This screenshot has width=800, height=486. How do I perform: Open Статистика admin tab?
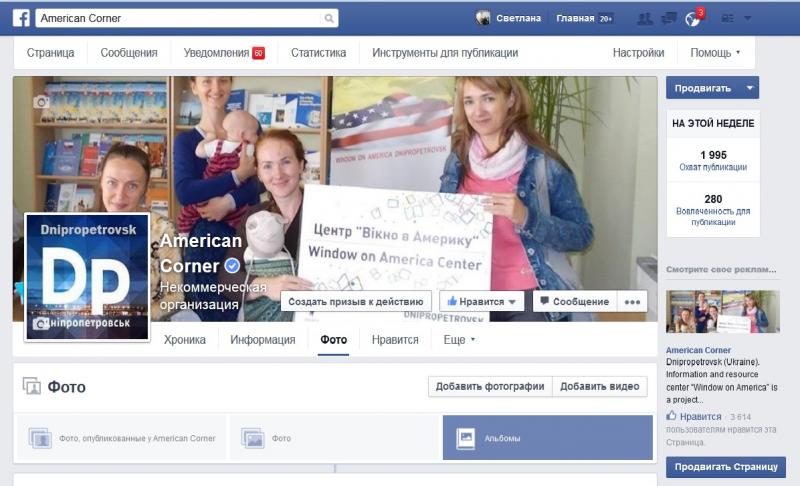tap(318, 53)
